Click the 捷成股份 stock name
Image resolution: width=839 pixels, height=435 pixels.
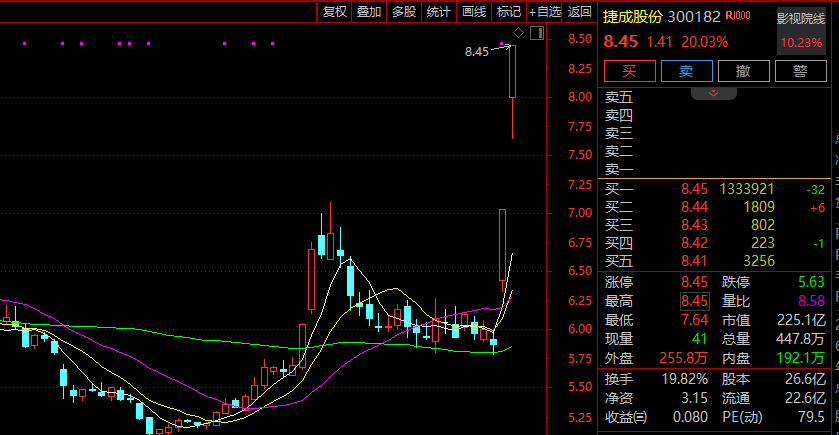pos(632,16)
